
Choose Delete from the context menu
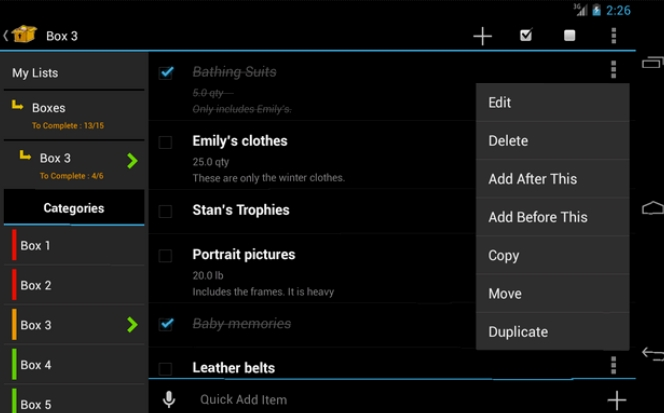click(553, 141)
